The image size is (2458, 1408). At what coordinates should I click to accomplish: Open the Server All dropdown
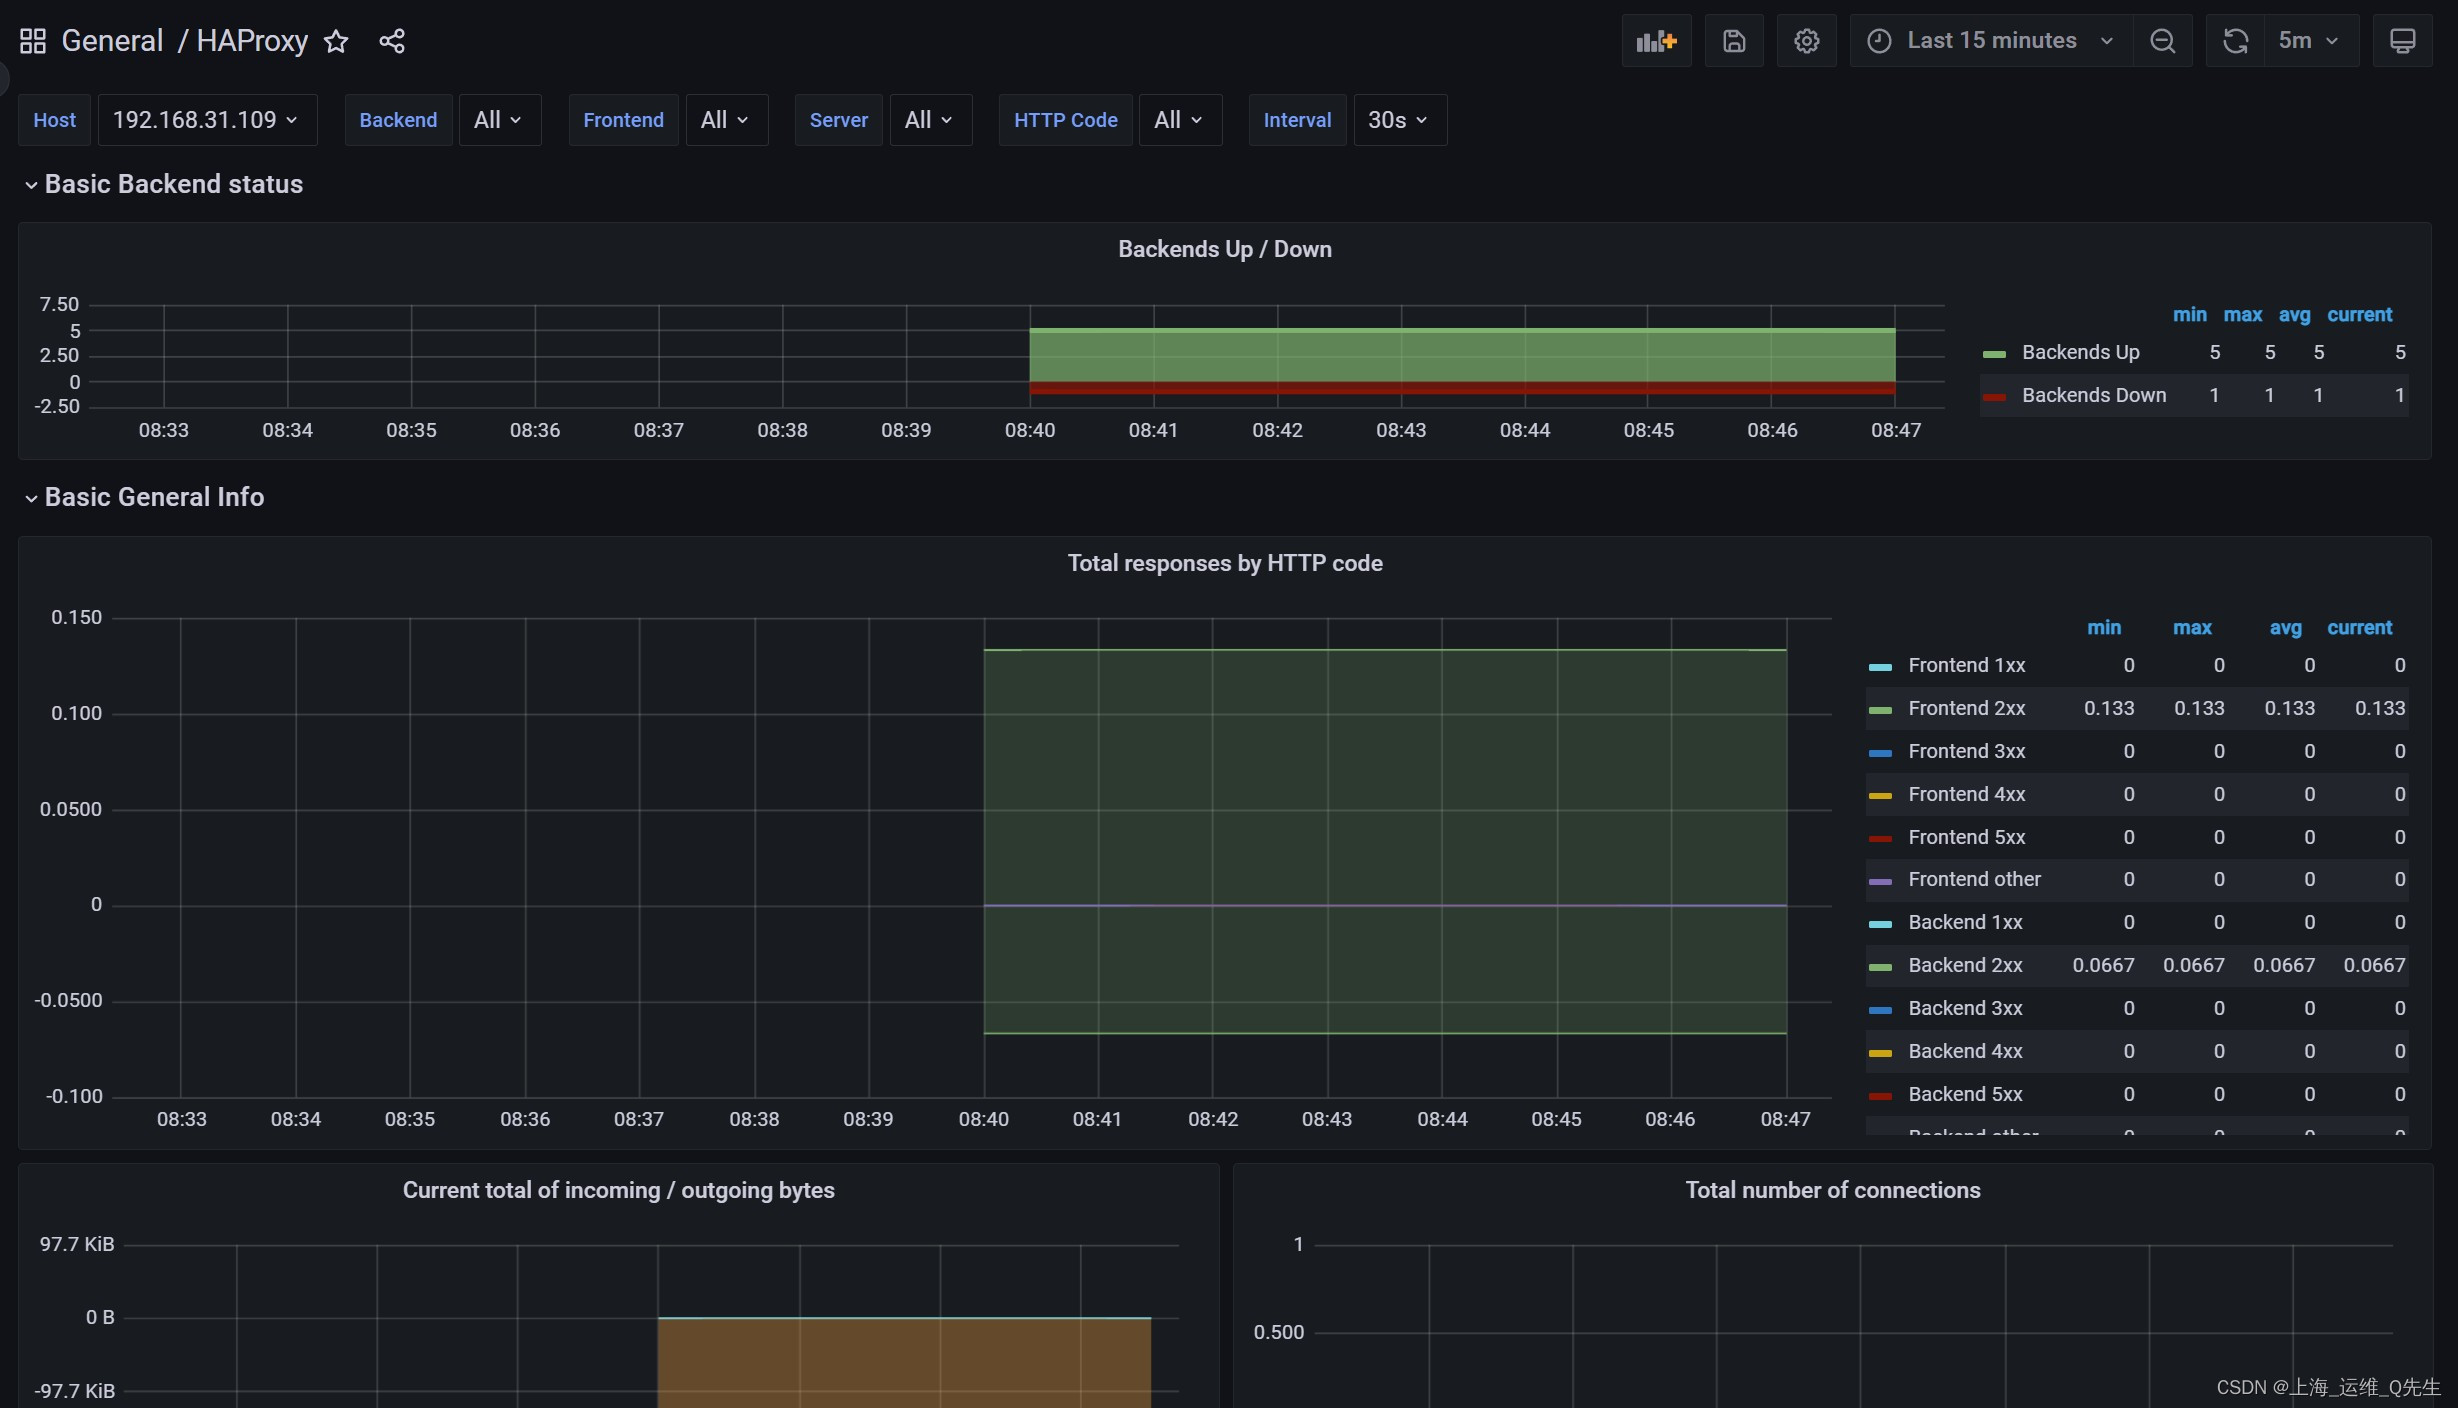click(930, 120)
